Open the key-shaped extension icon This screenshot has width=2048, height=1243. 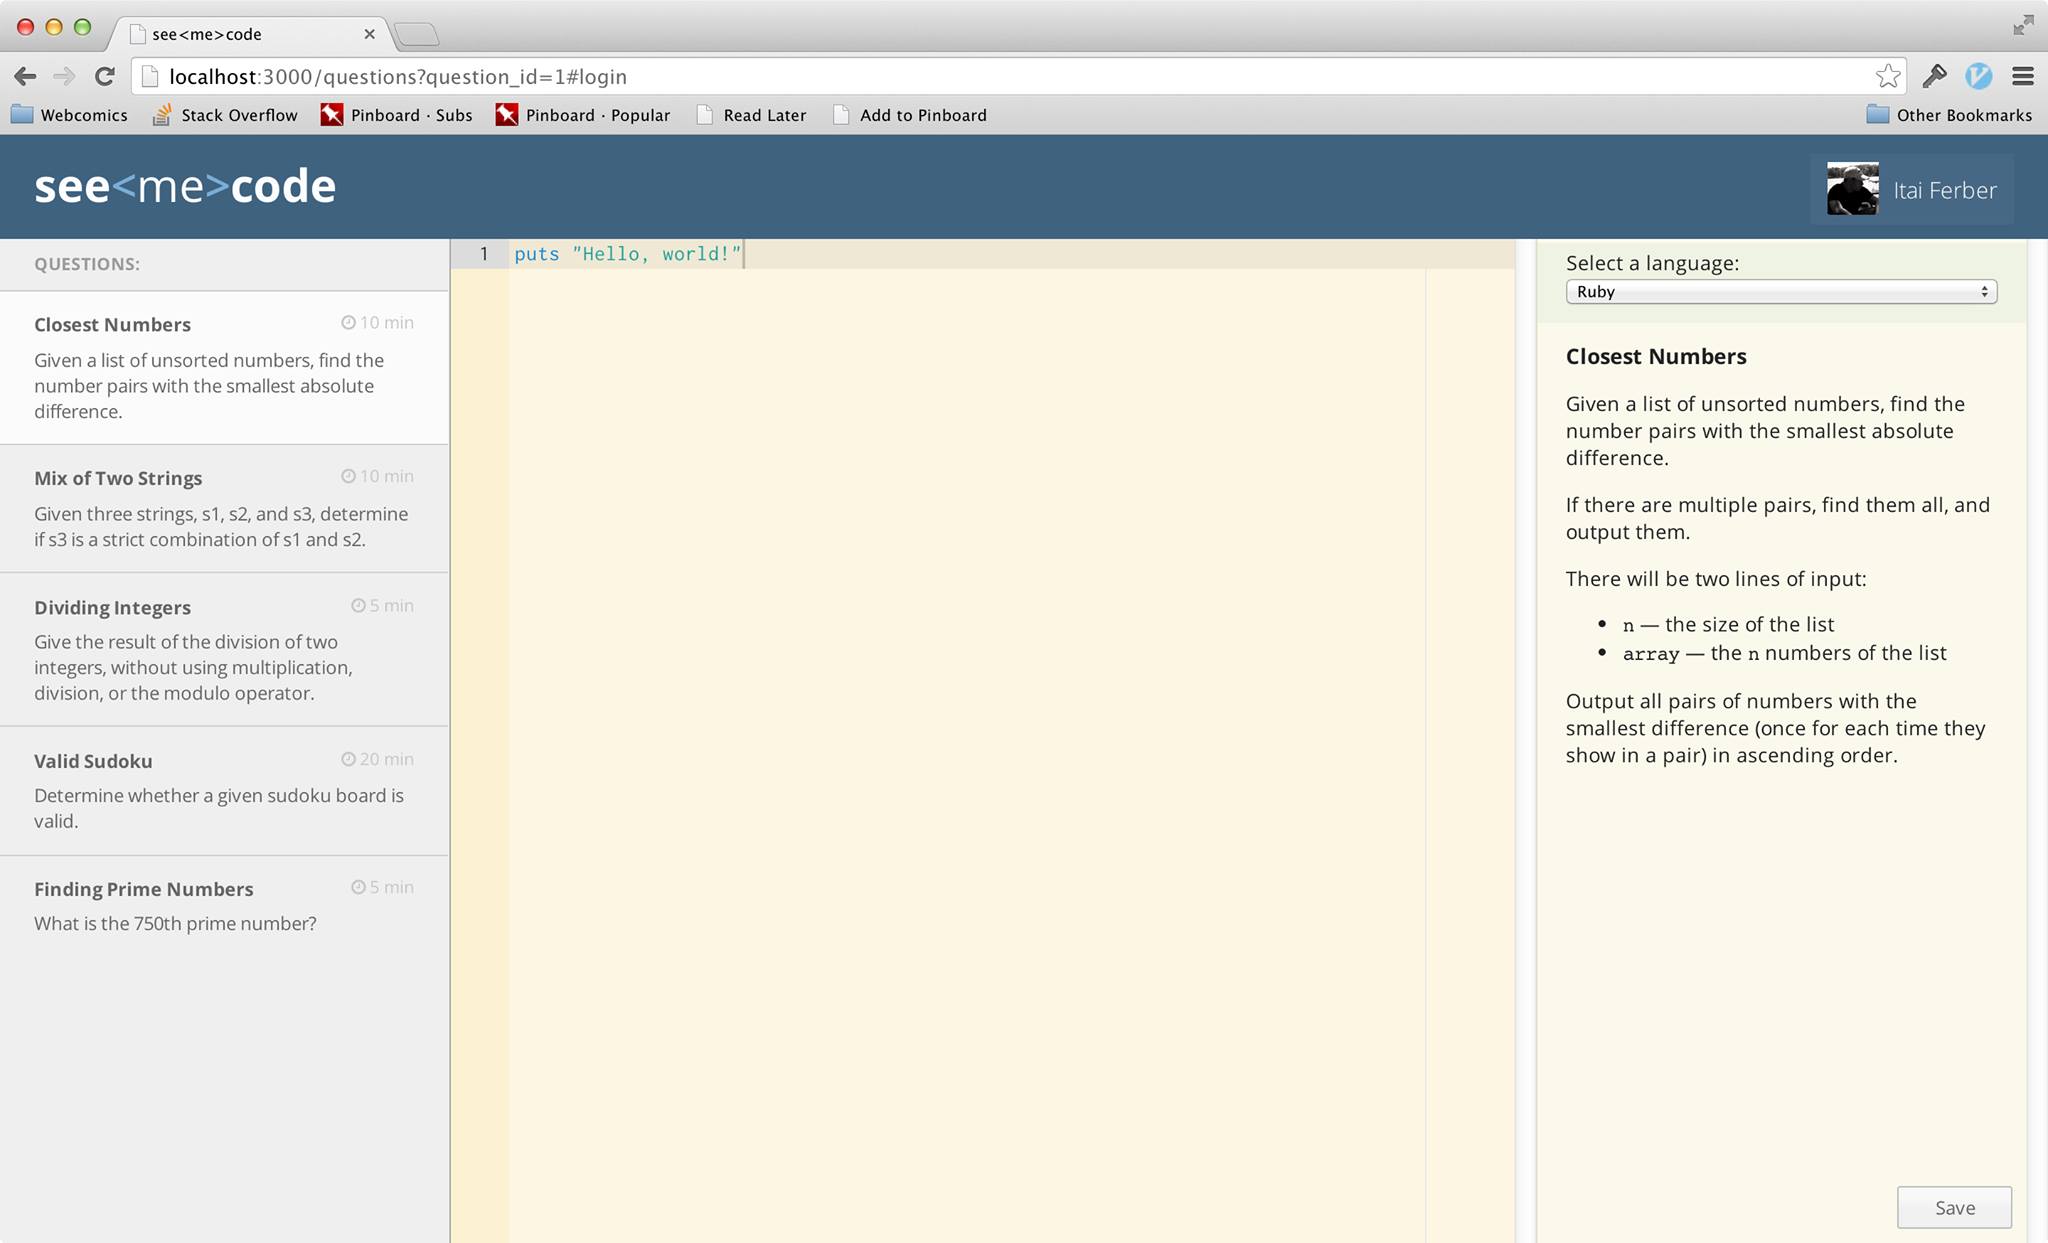(x=1934, y=76)
